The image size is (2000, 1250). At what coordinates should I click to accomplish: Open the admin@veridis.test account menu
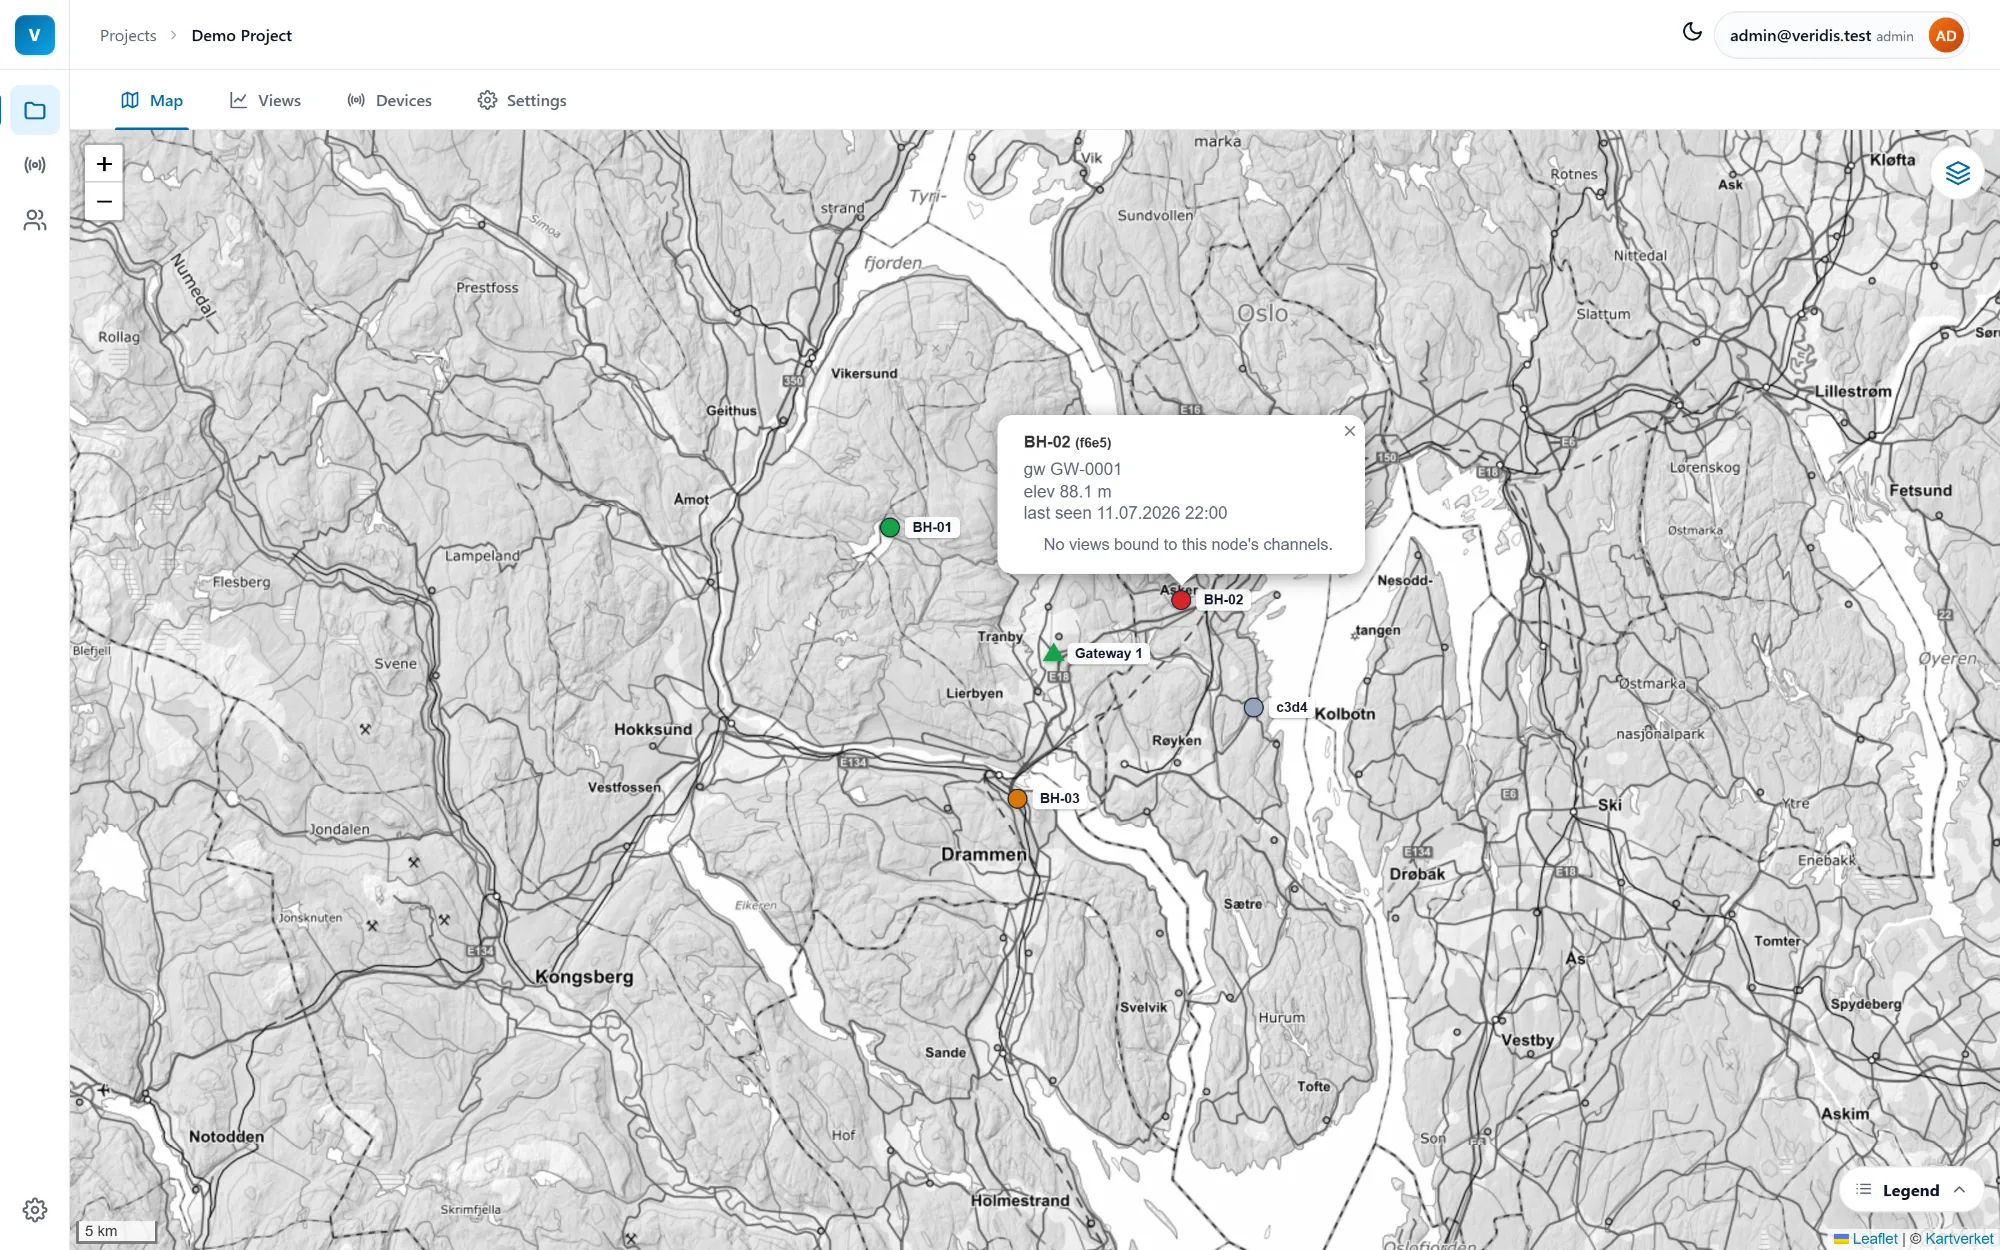pos(1841,36)
